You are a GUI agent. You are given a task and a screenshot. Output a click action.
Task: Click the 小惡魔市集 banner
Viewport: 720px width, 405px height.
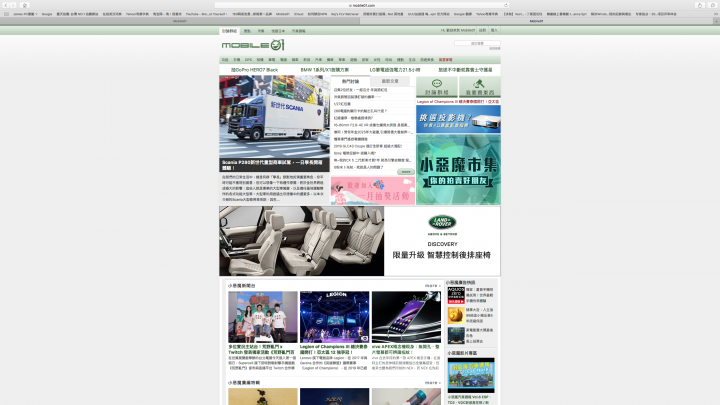coord(458,169)
